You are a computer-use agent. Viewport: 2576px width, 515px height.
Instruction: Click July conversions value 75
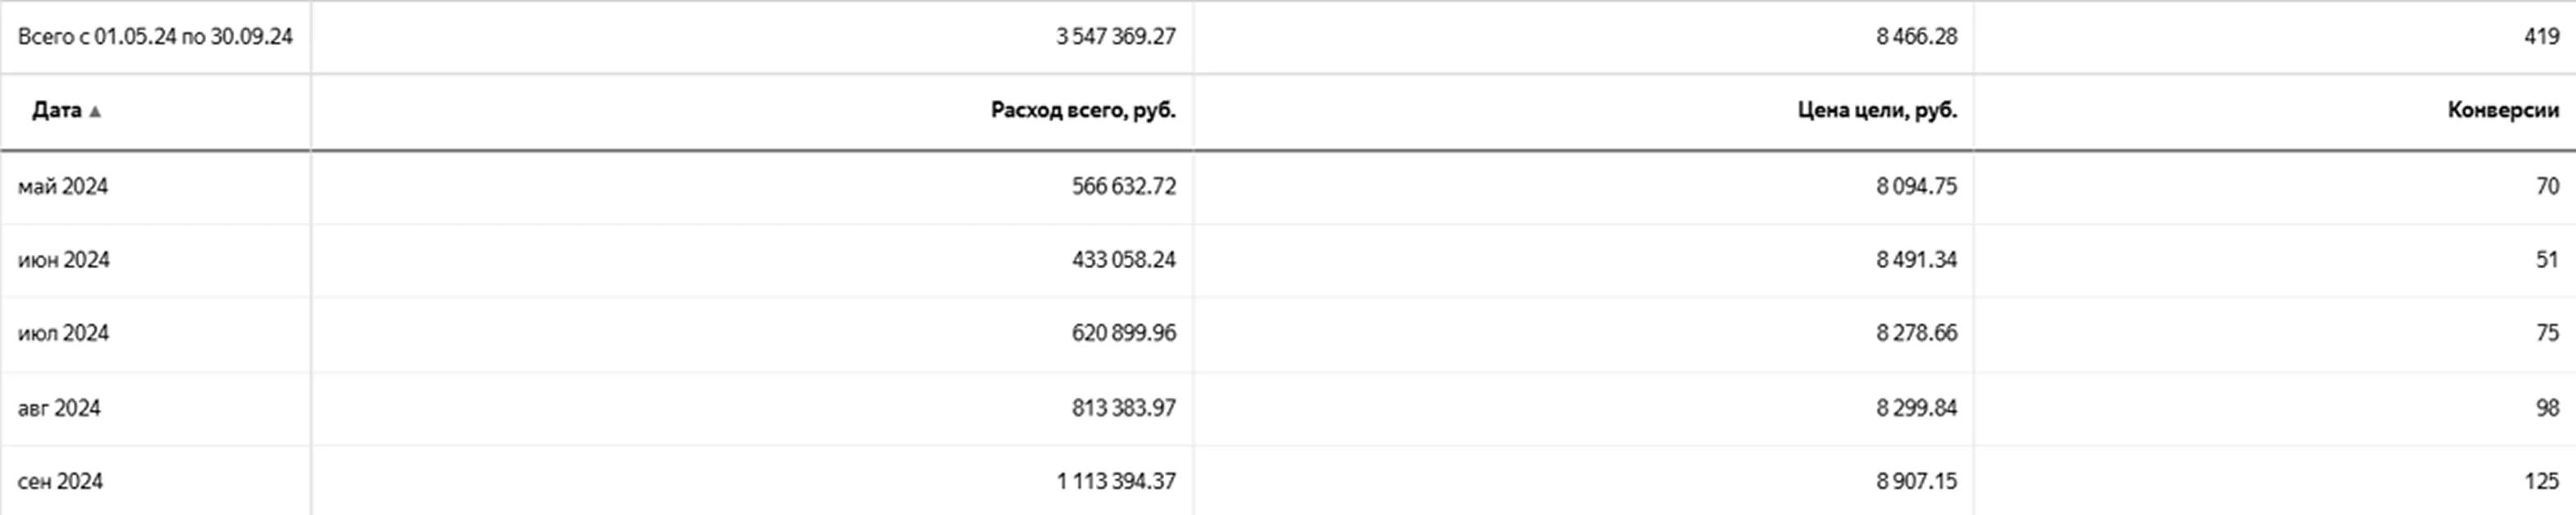click(2547, 333)
